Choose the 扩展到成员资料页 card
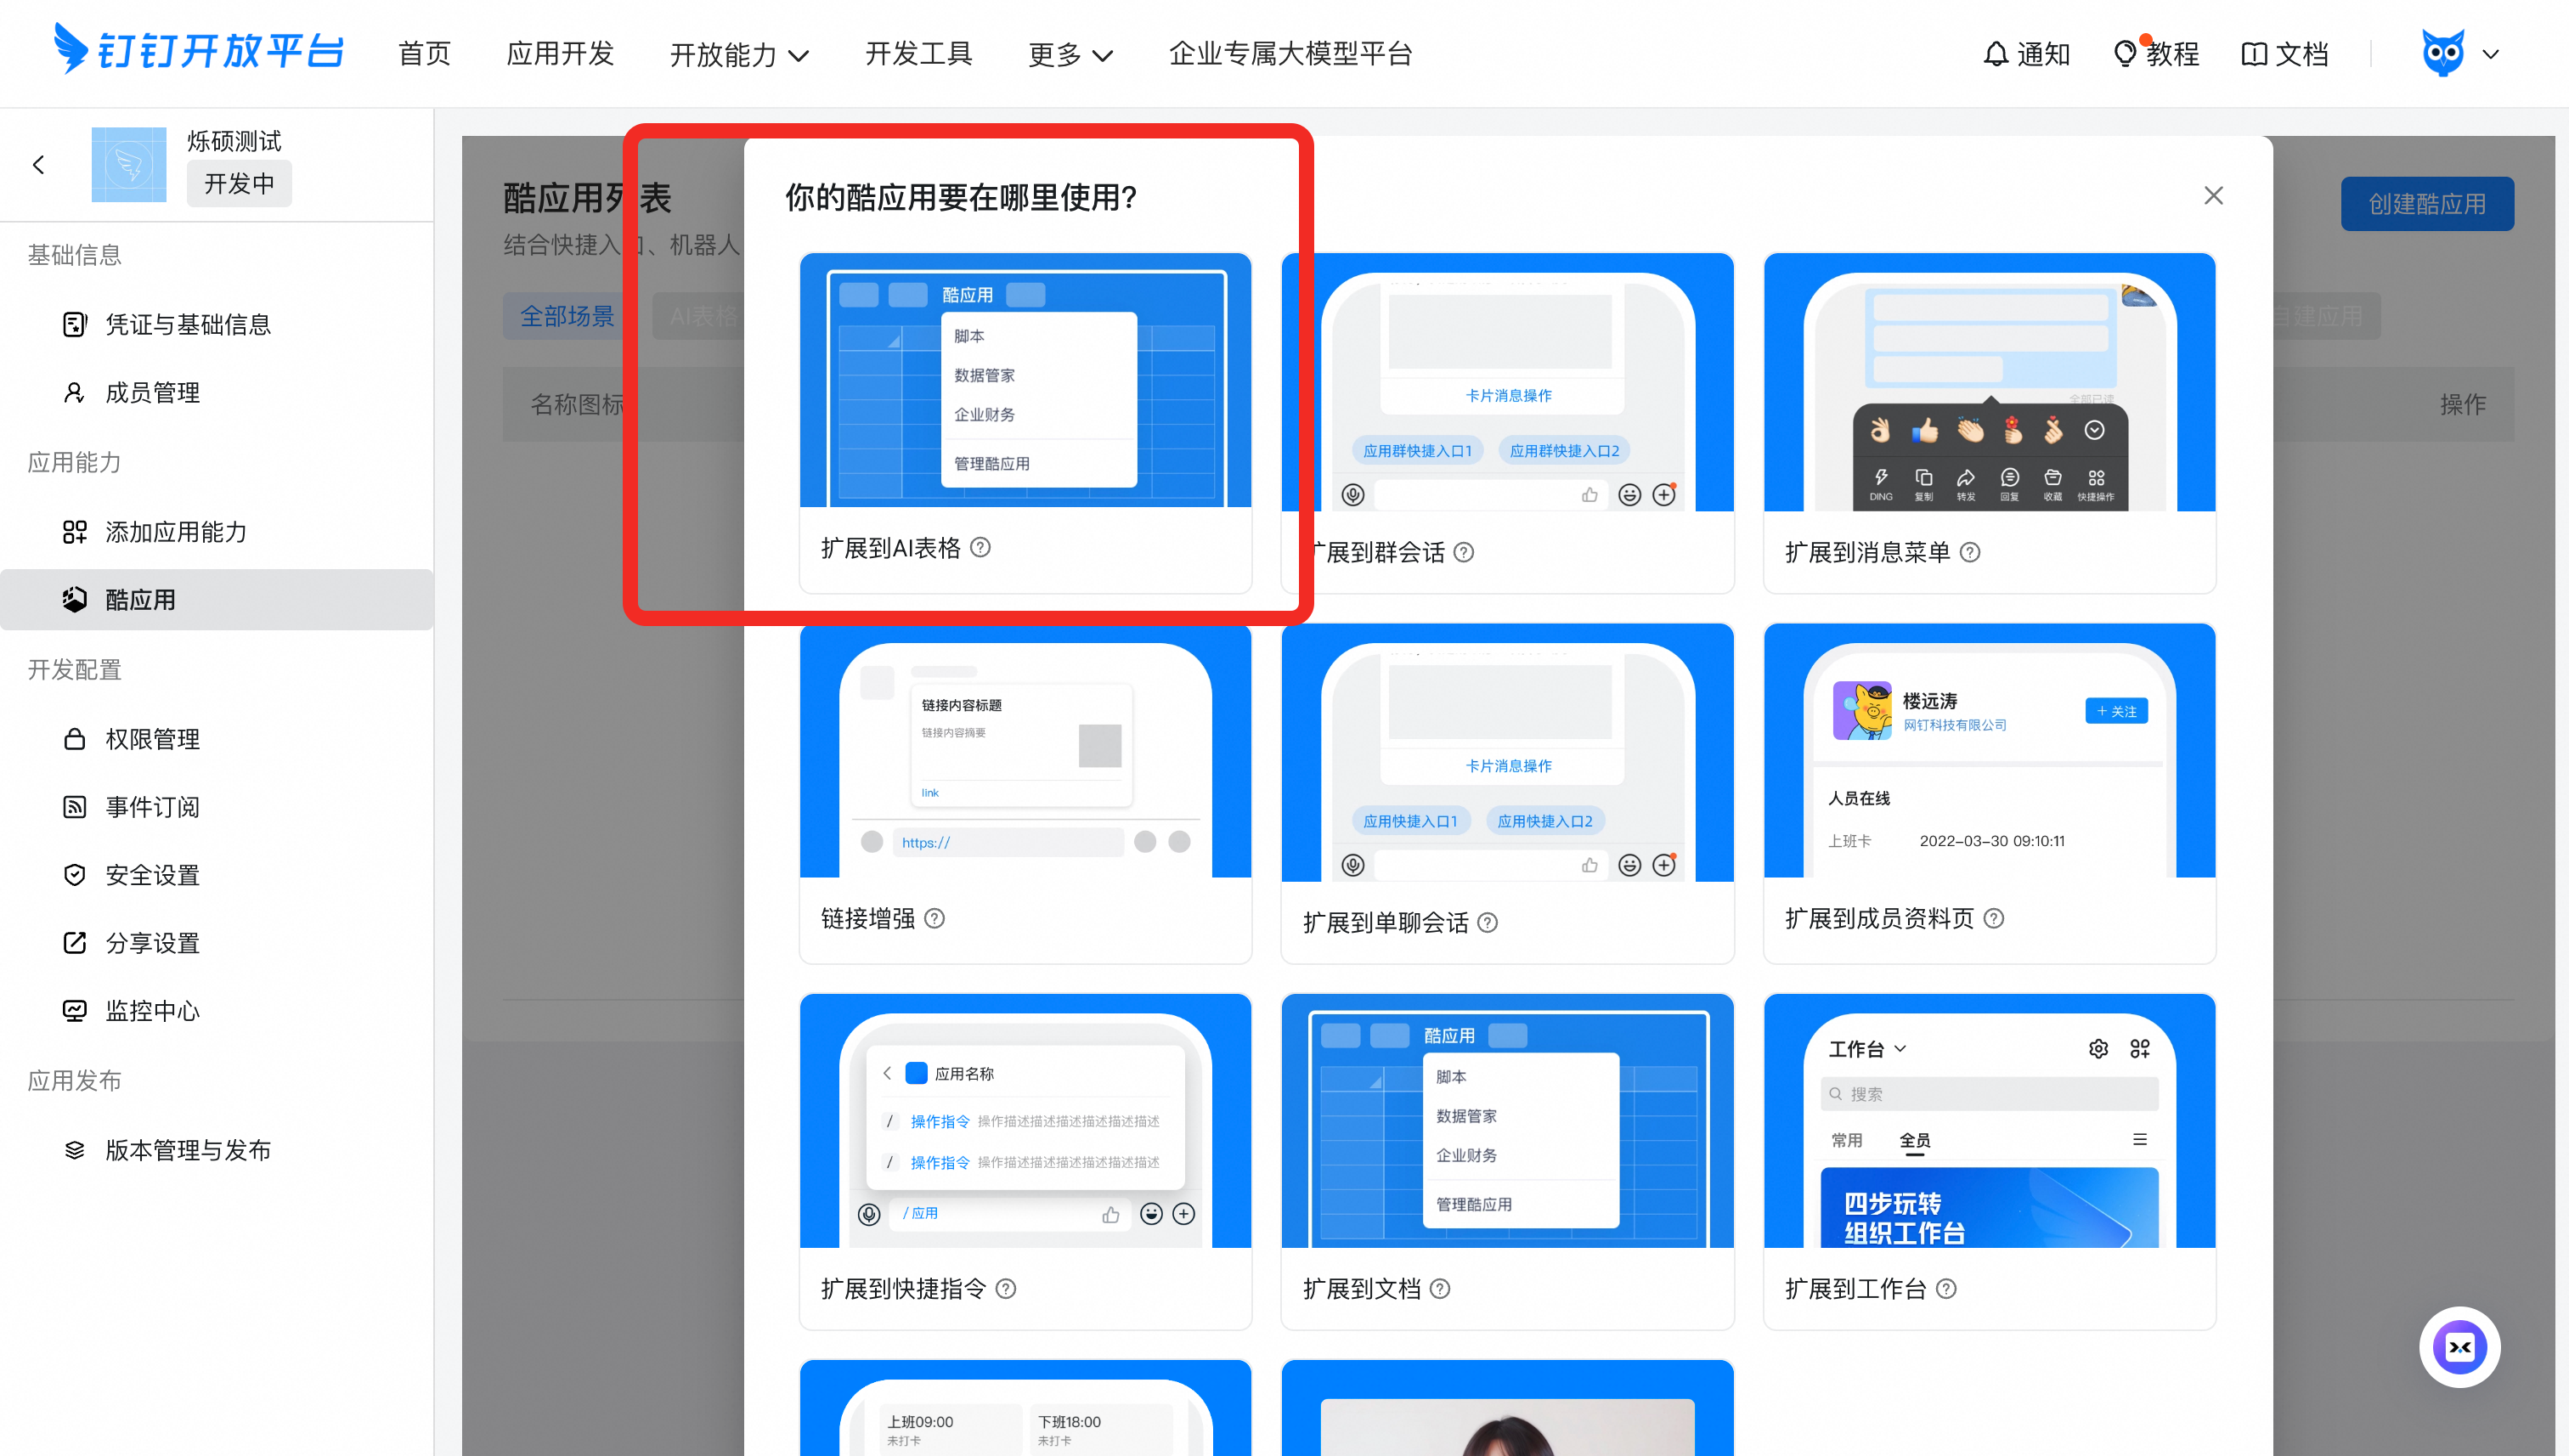The image size is (2569, 1456). pos(1989,793)
